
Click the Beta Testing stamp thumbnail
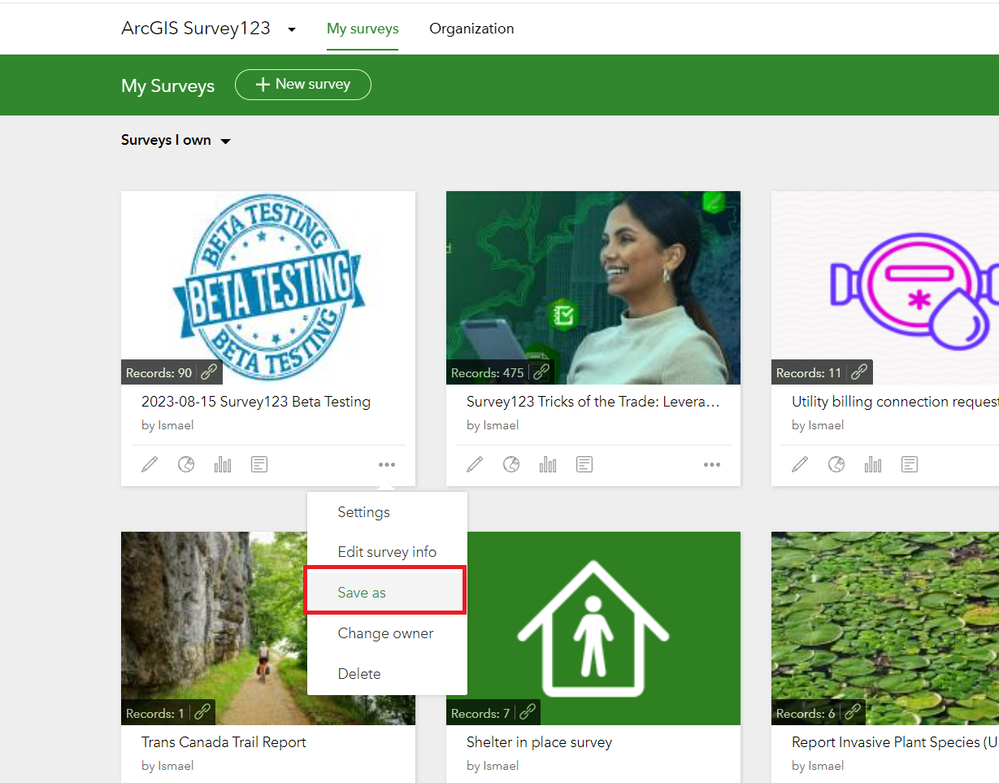[268, 287]
